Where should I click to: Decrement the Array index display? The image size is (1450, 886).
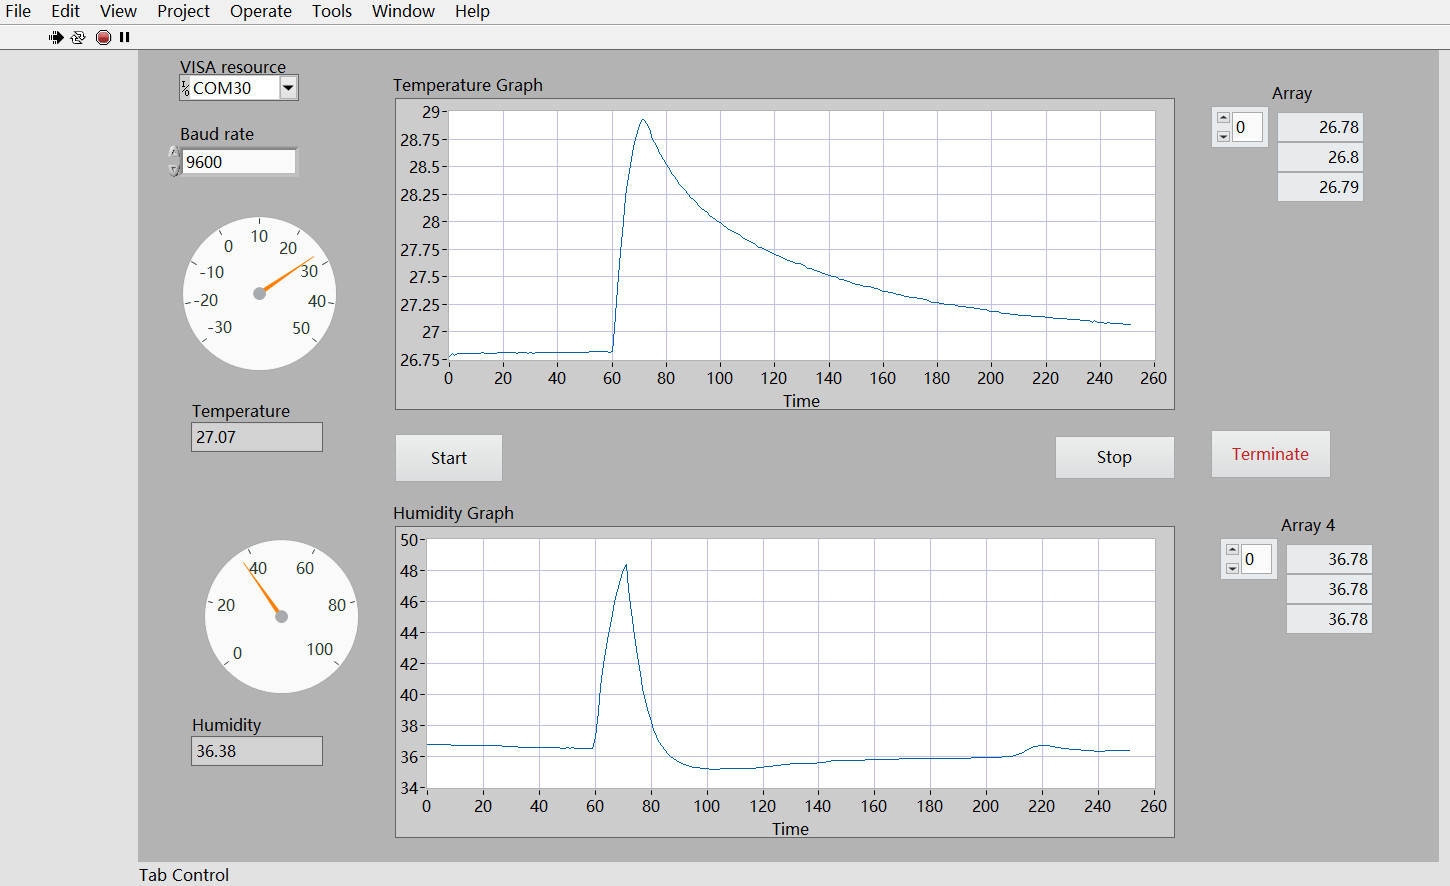(x=1223, y=136)
